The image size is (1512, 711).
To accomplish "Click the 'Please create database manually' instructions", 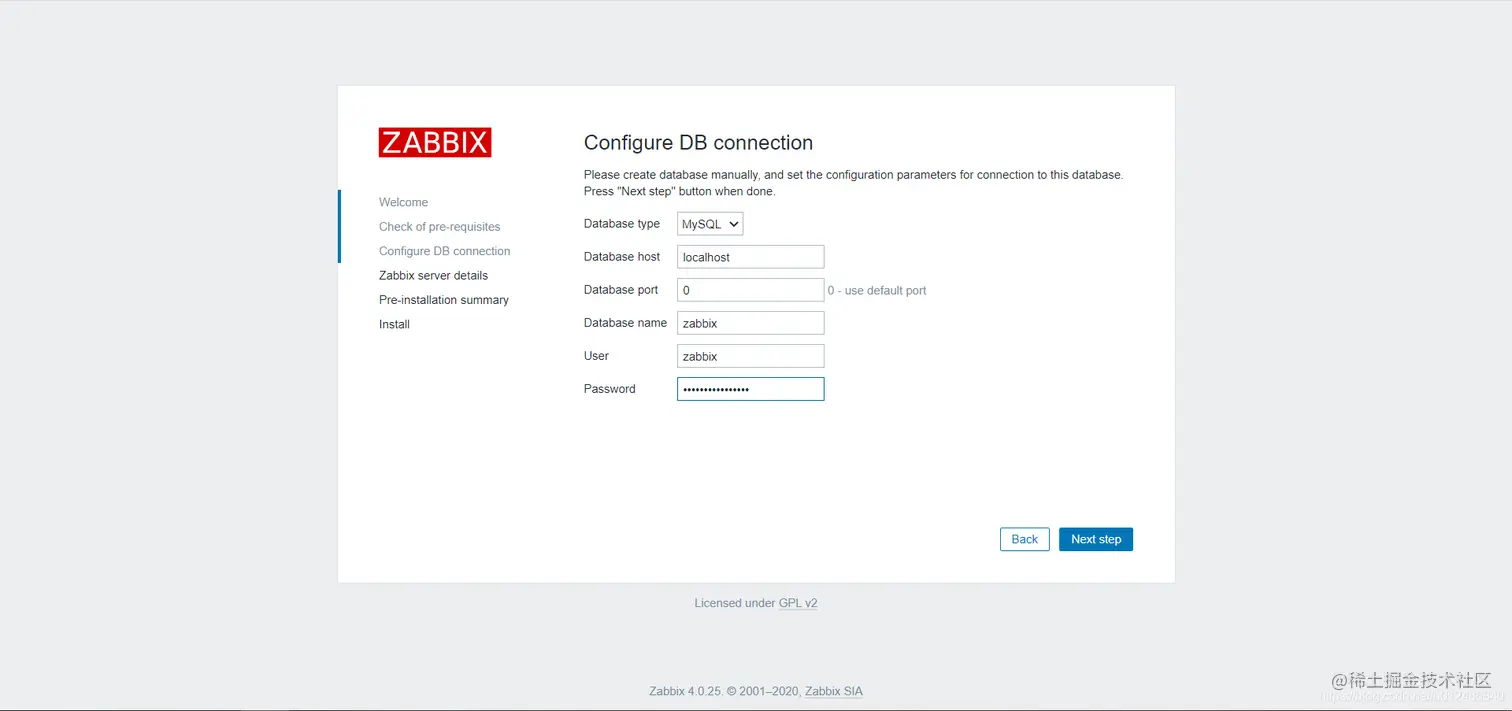I will pyautogui.click(x=854, y=183).
